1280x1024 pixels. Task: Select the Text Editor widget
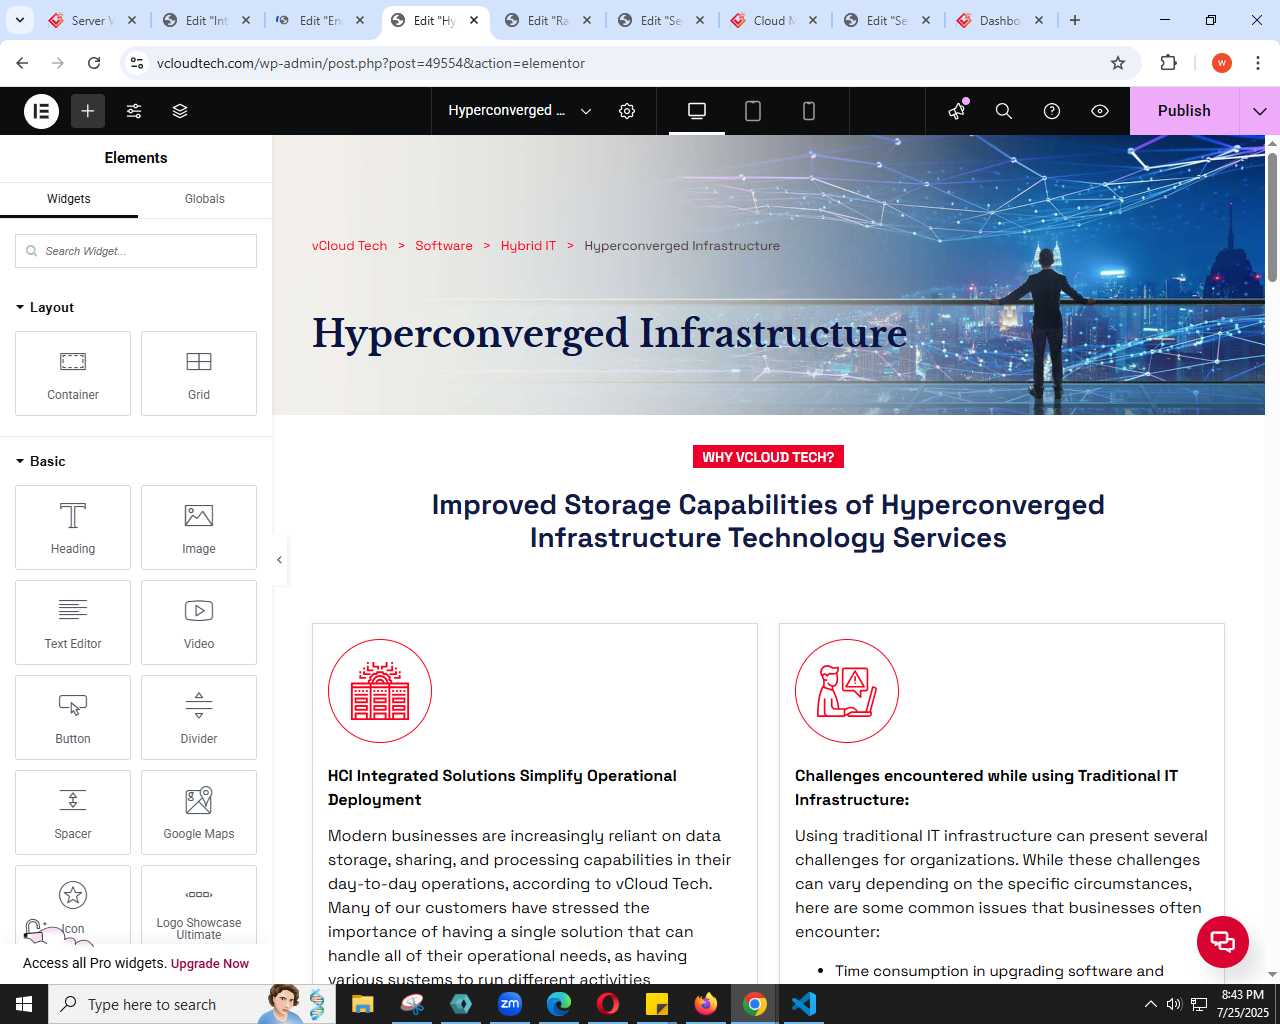tap(73, 622)
